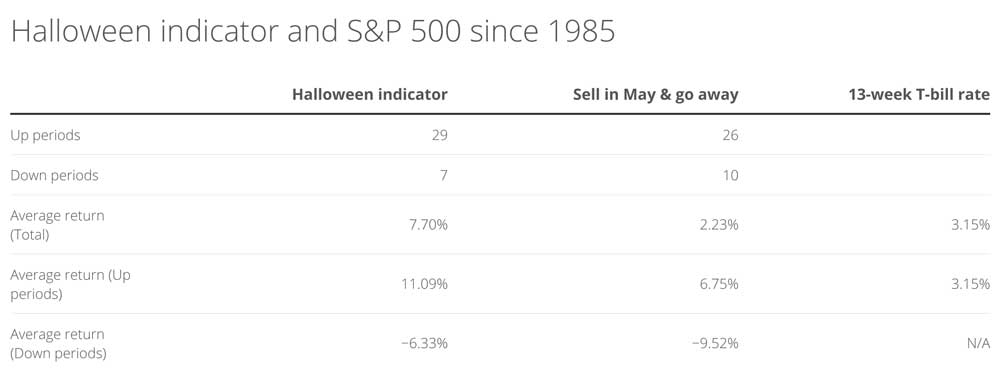Select the Down periods row label

coord(54,175)
